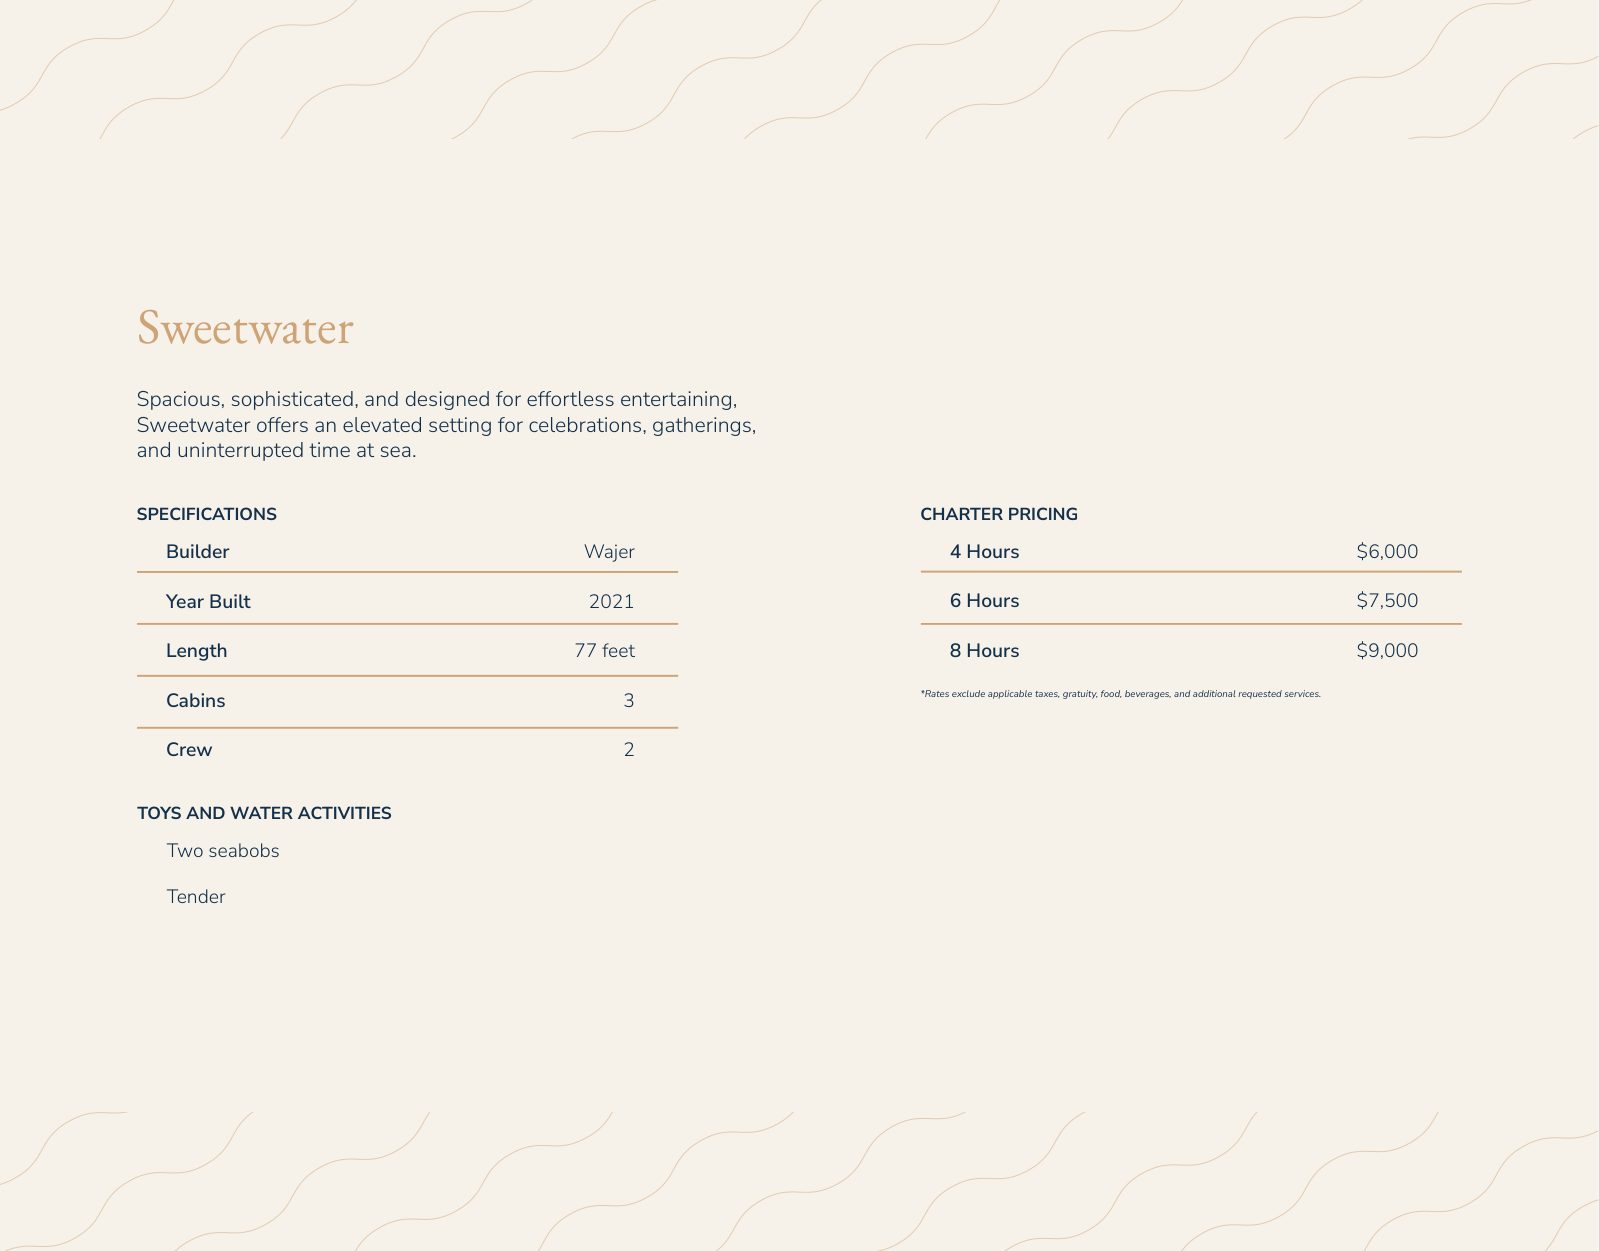Select the Two seabobs item
The height and width of the screenshot is (1251, 1599).
[x=223, y=851]
